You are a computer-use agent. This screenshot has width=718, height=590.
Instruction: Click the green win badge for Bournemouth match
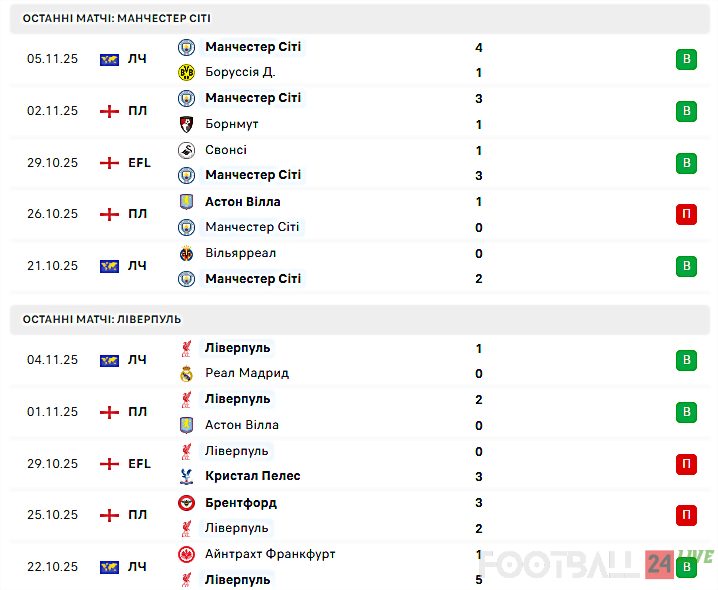click(686, 111)
